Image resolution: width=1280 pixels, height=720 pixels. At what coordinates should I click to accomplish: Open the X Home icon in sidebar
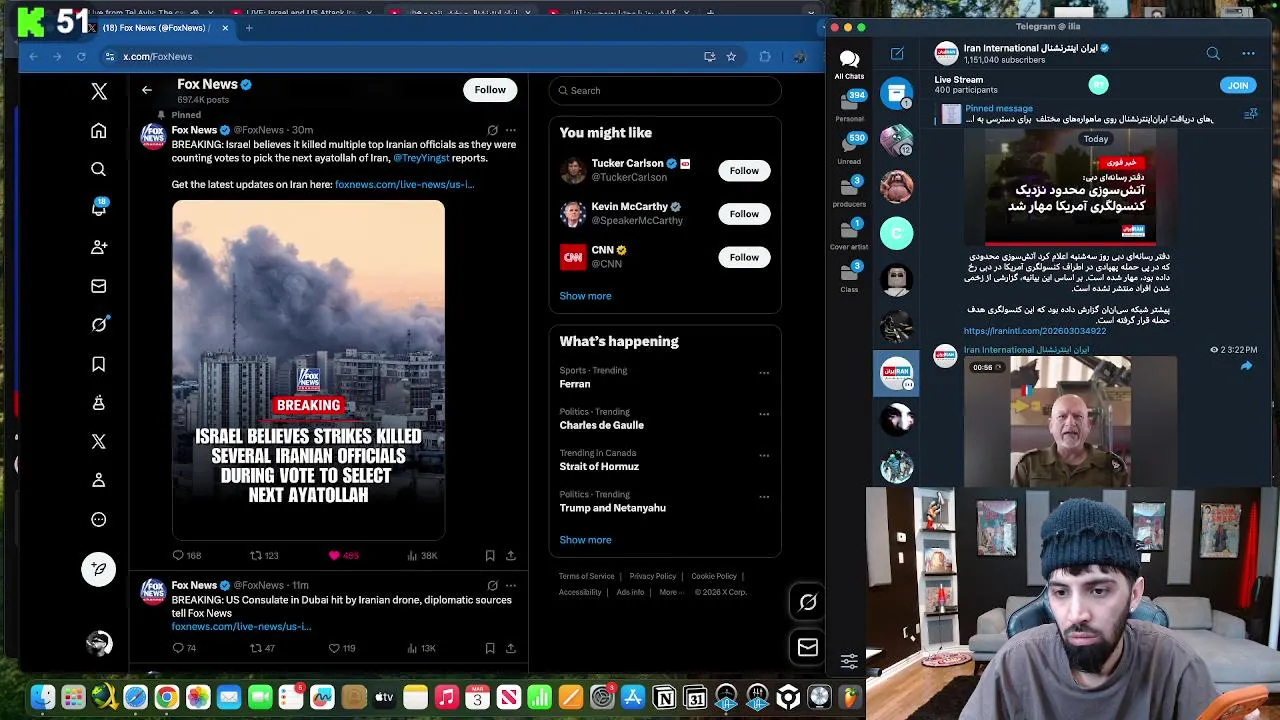98,131
